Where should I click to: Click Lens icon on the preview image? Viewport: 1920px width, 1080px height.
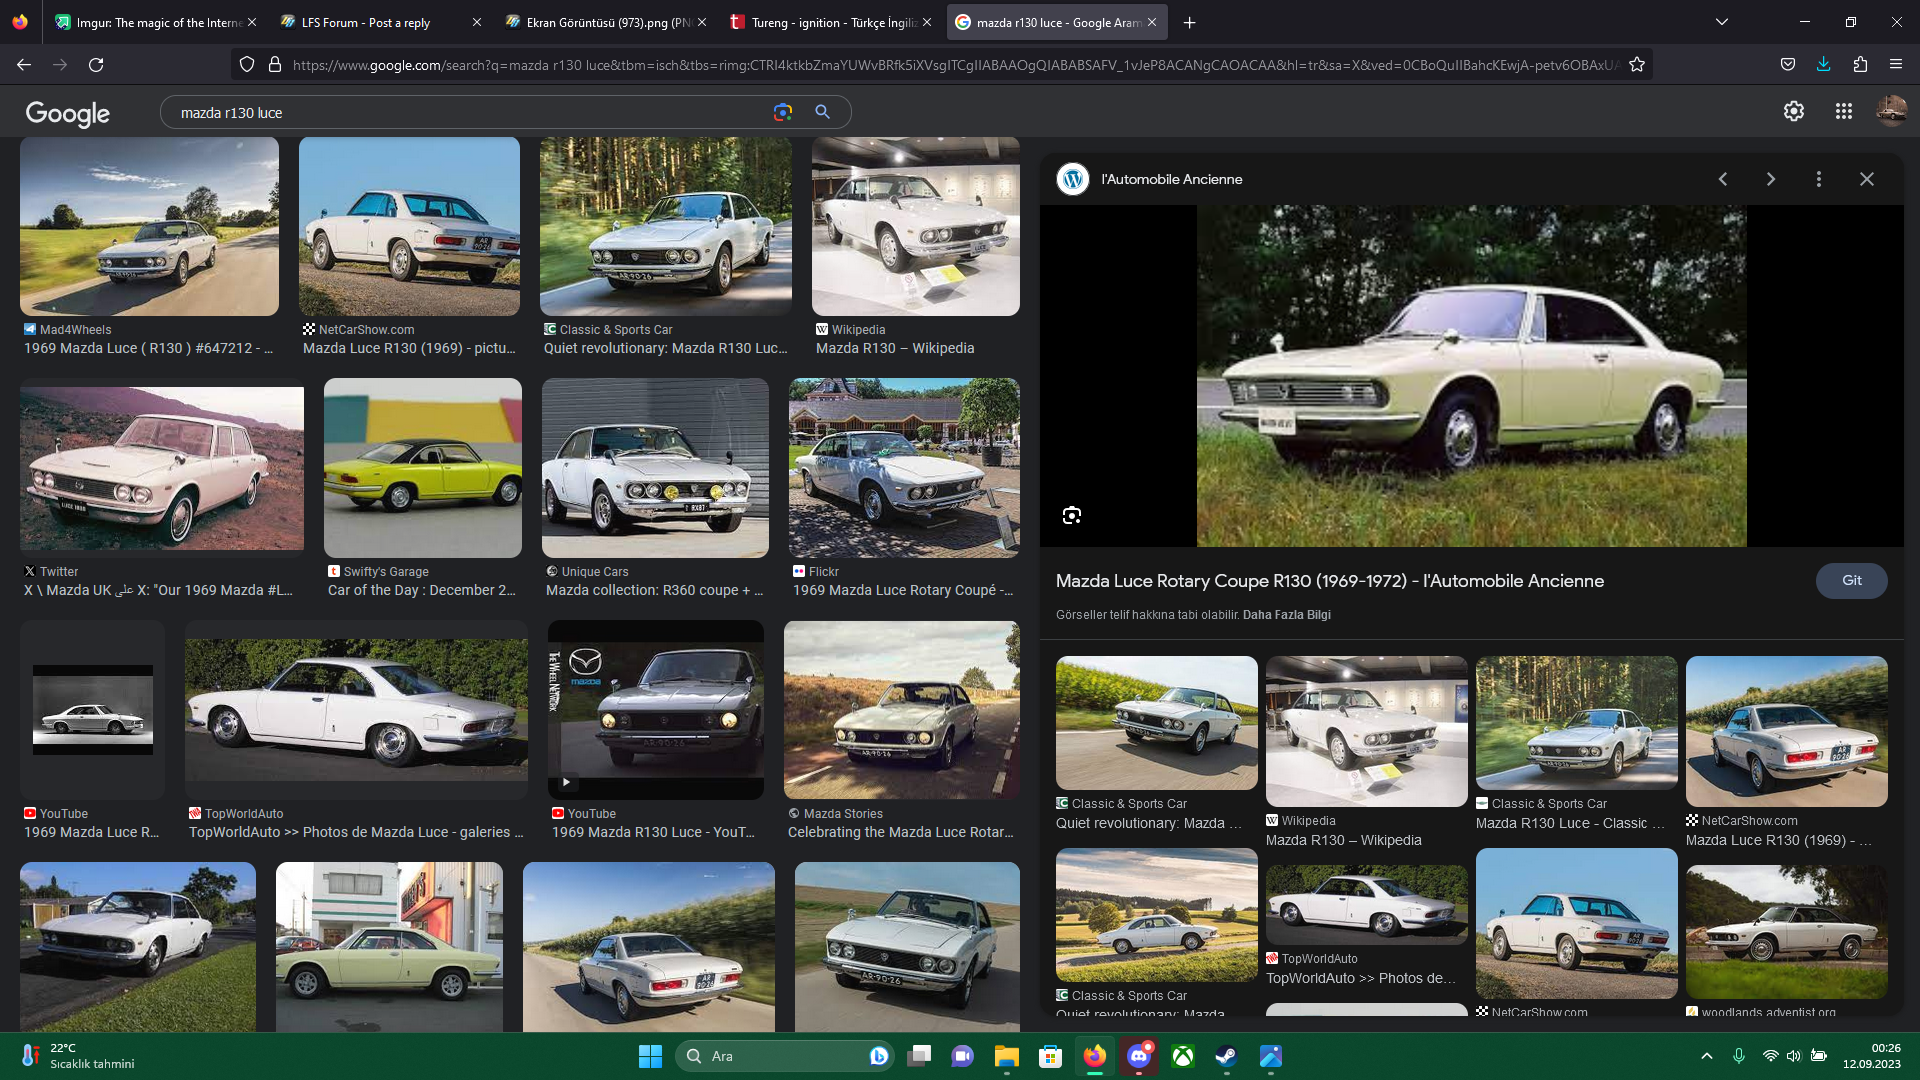click(1072, 515)
